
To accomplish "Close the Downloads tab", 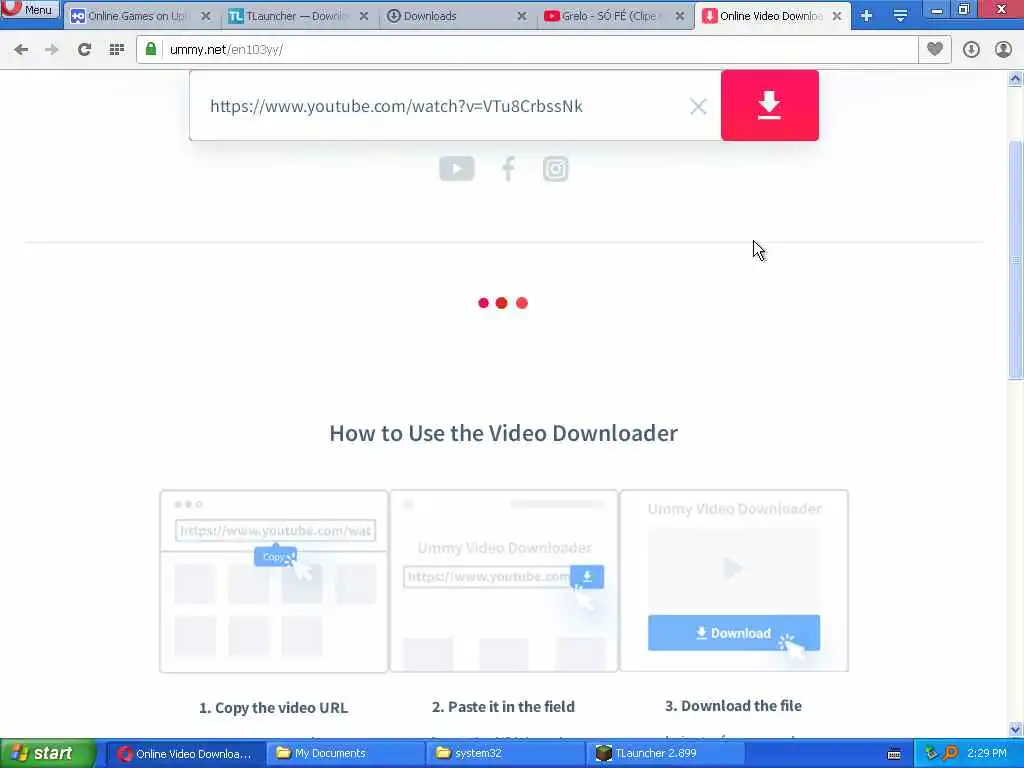I will point(522,16).
